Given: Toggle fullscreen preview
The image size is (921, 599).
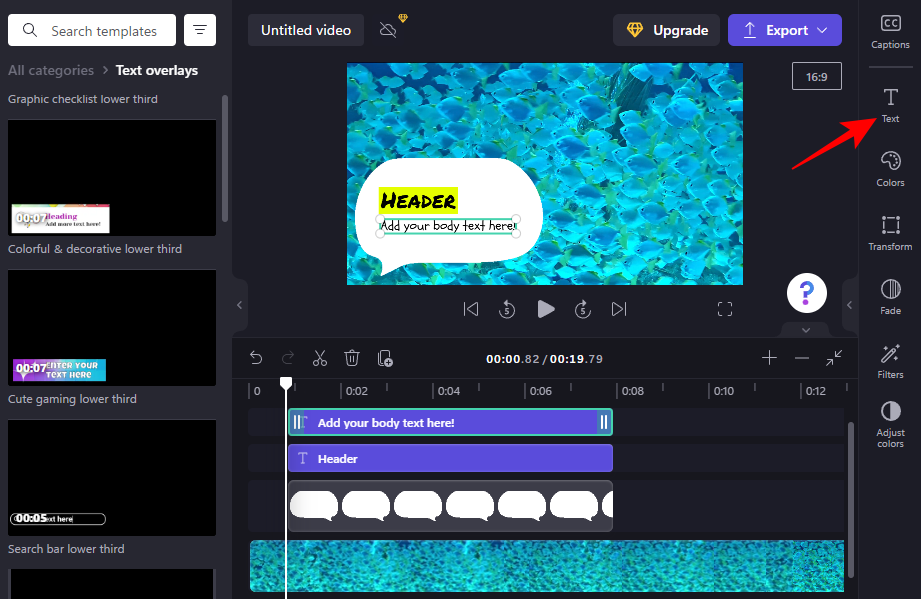Looking at the screenshot, I should (x=725, y=309).
